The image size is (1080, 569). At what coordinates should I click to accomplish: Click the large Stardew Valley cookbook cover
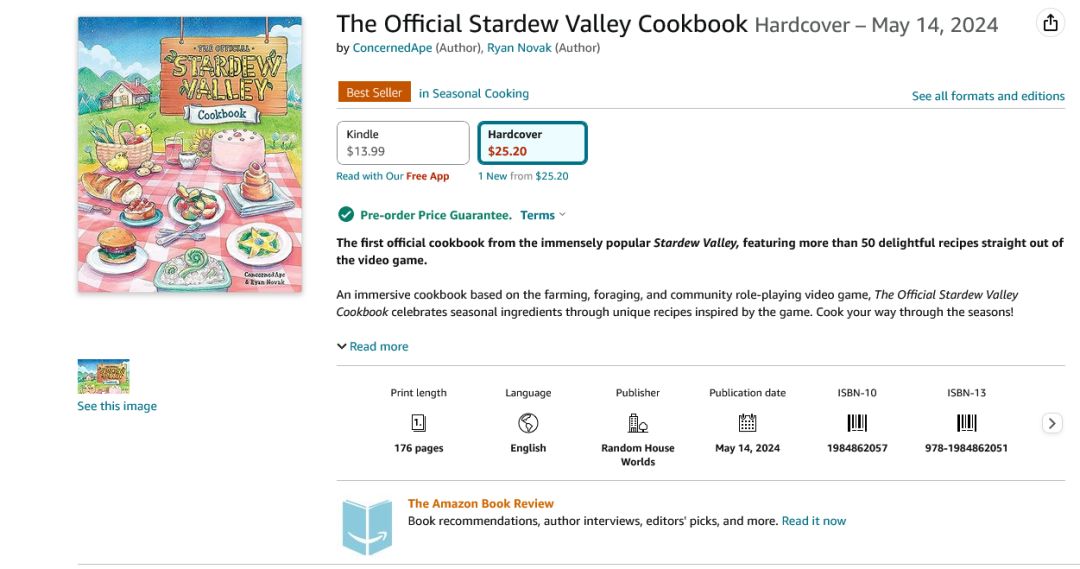coord(190,155)
